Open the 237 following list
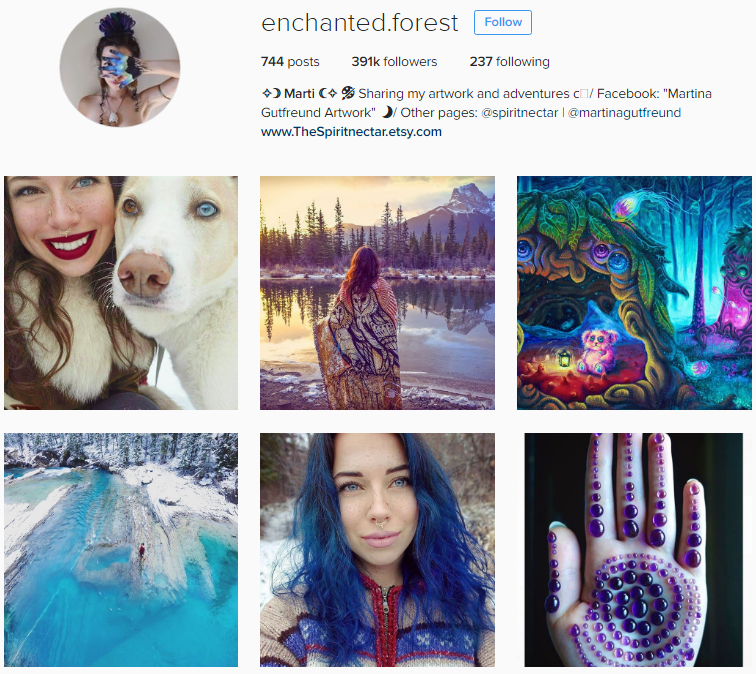The image size is (756, 674). click(510, 62)
